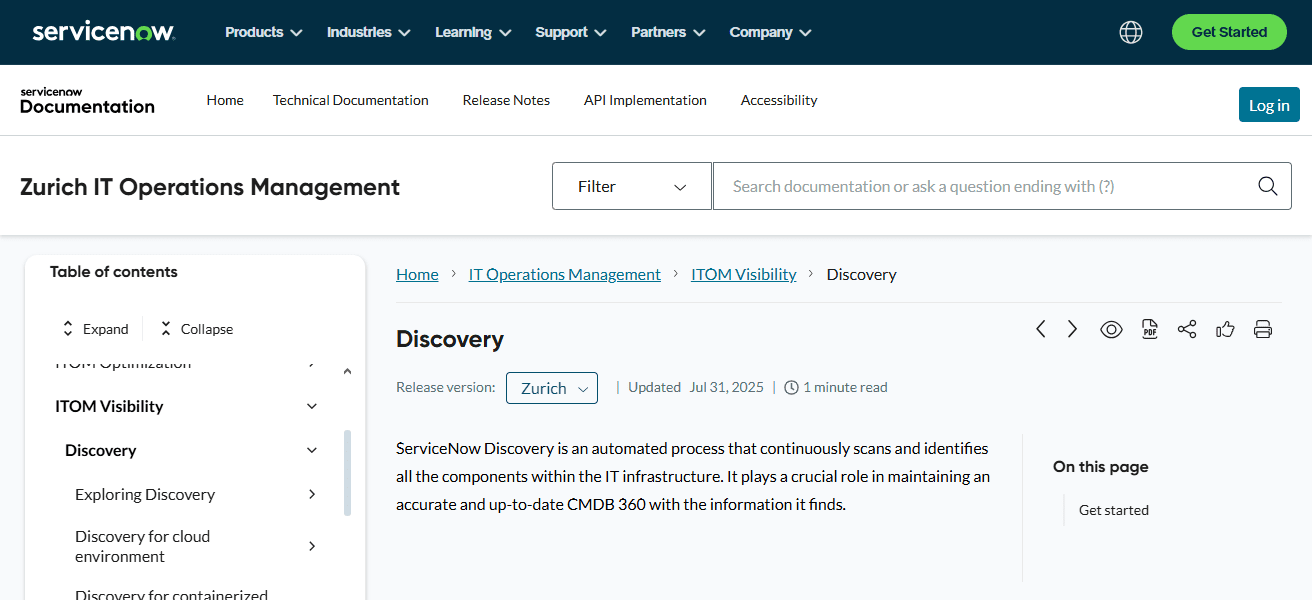This screenshot has width=1312, height=600.
Task: Open the Industries dropdown menu
Action: coord(369,32)
